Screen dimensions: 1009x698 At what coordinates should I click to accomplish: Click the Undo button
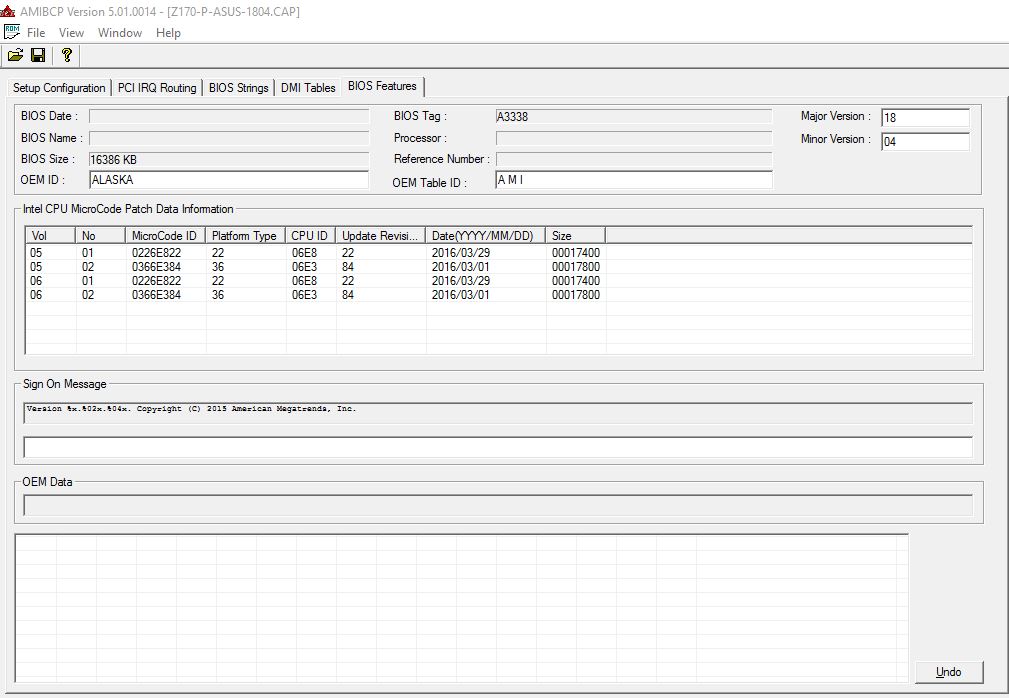pos(949,672)
